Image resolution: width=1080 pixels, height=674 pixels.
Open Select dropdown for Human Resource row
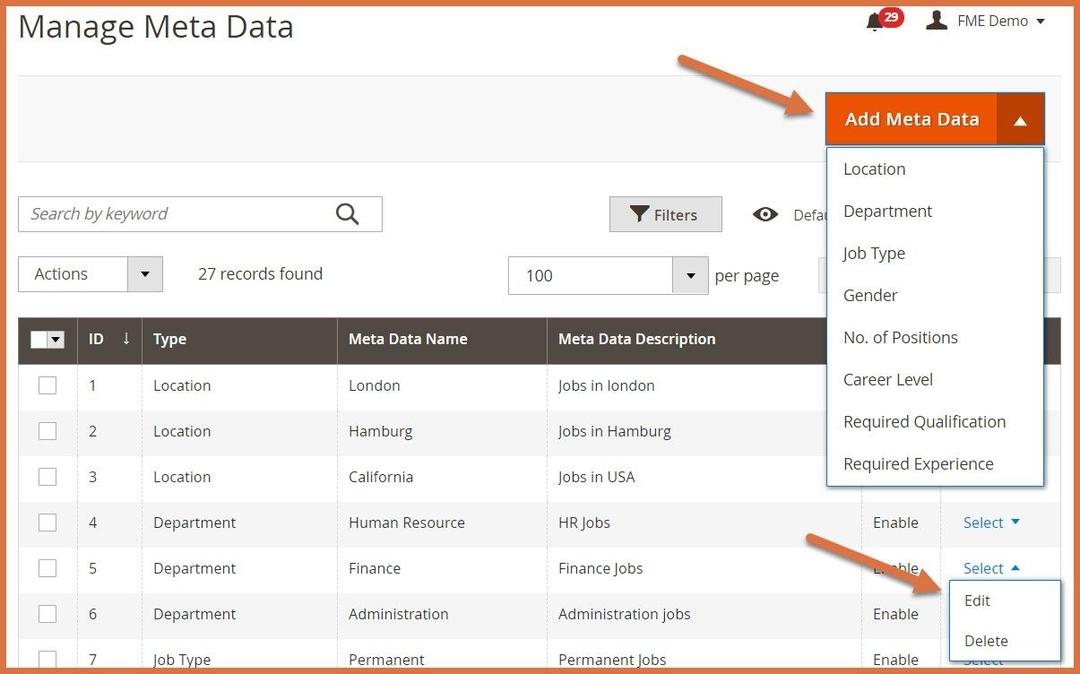(x=991, y=522)
